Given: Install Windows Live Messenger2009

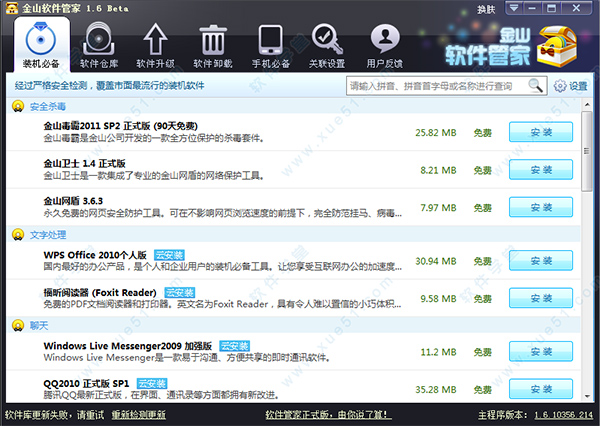Looking at the screenshot, I should coord(541,351).
